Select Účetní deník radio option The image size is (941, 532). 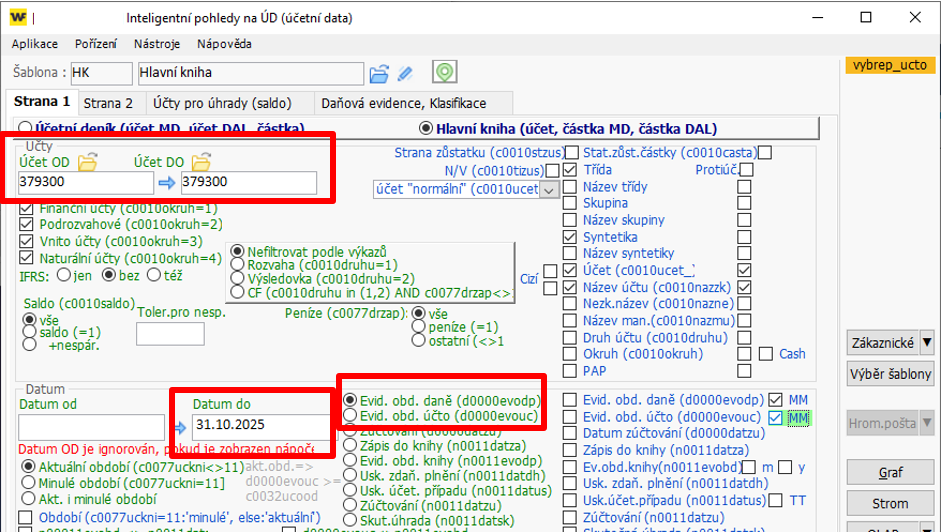(25, 129)
